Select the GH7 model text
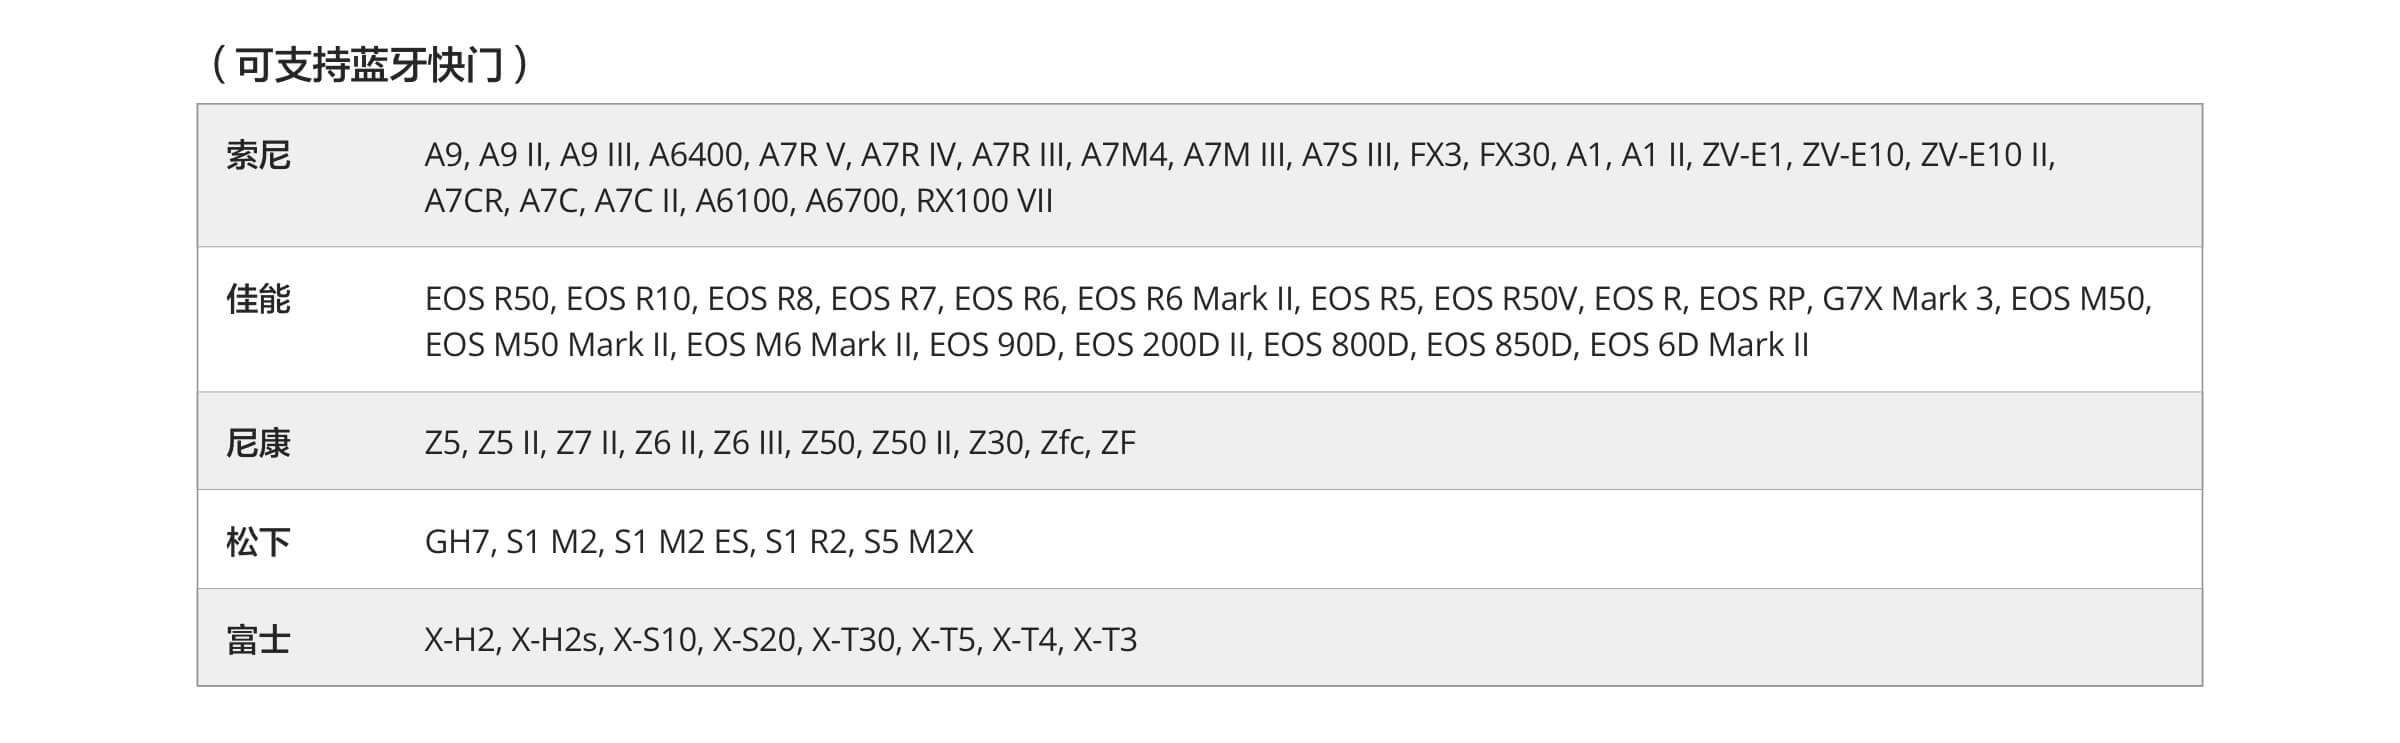The height and width of the screenshot is (743, 2400). (x=457, y=542)
